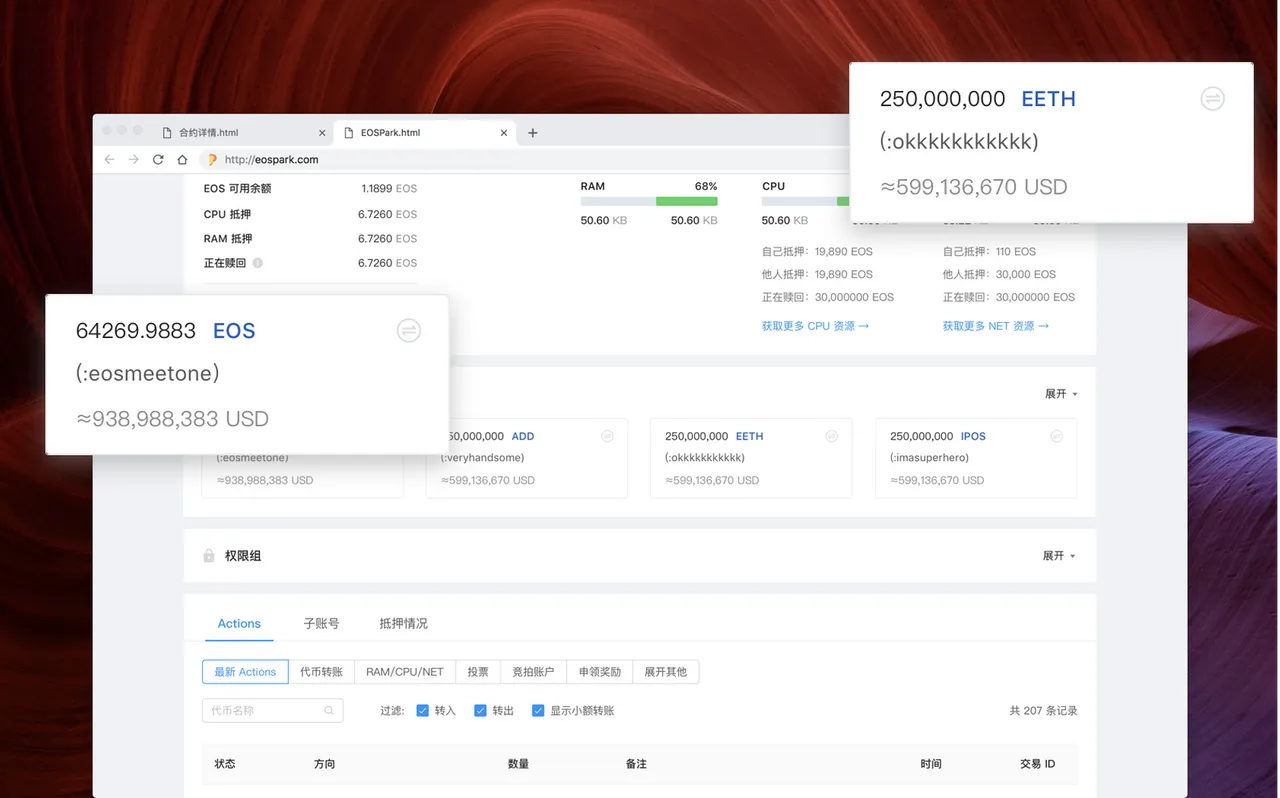Click the 备注 column header
This screenshot has height=798, width=1280.
click(636, 764)
